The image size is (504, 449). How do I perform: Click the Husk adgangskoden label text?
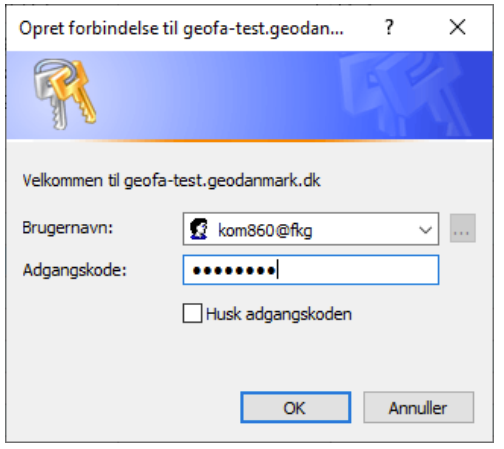[x=279, y=314]
